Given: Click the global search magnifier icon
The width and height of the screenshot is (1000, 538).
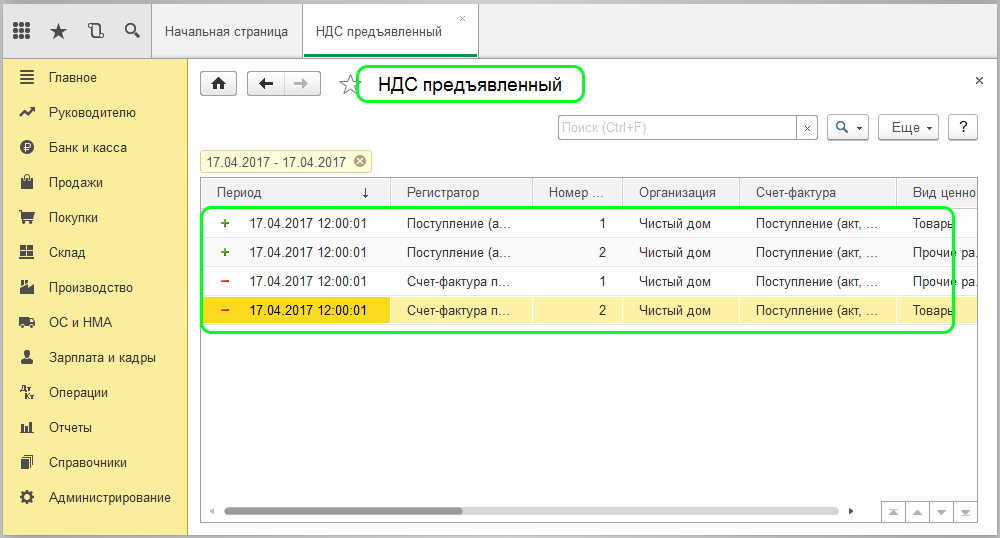Looking at the screenshot, I should [131, 31].
